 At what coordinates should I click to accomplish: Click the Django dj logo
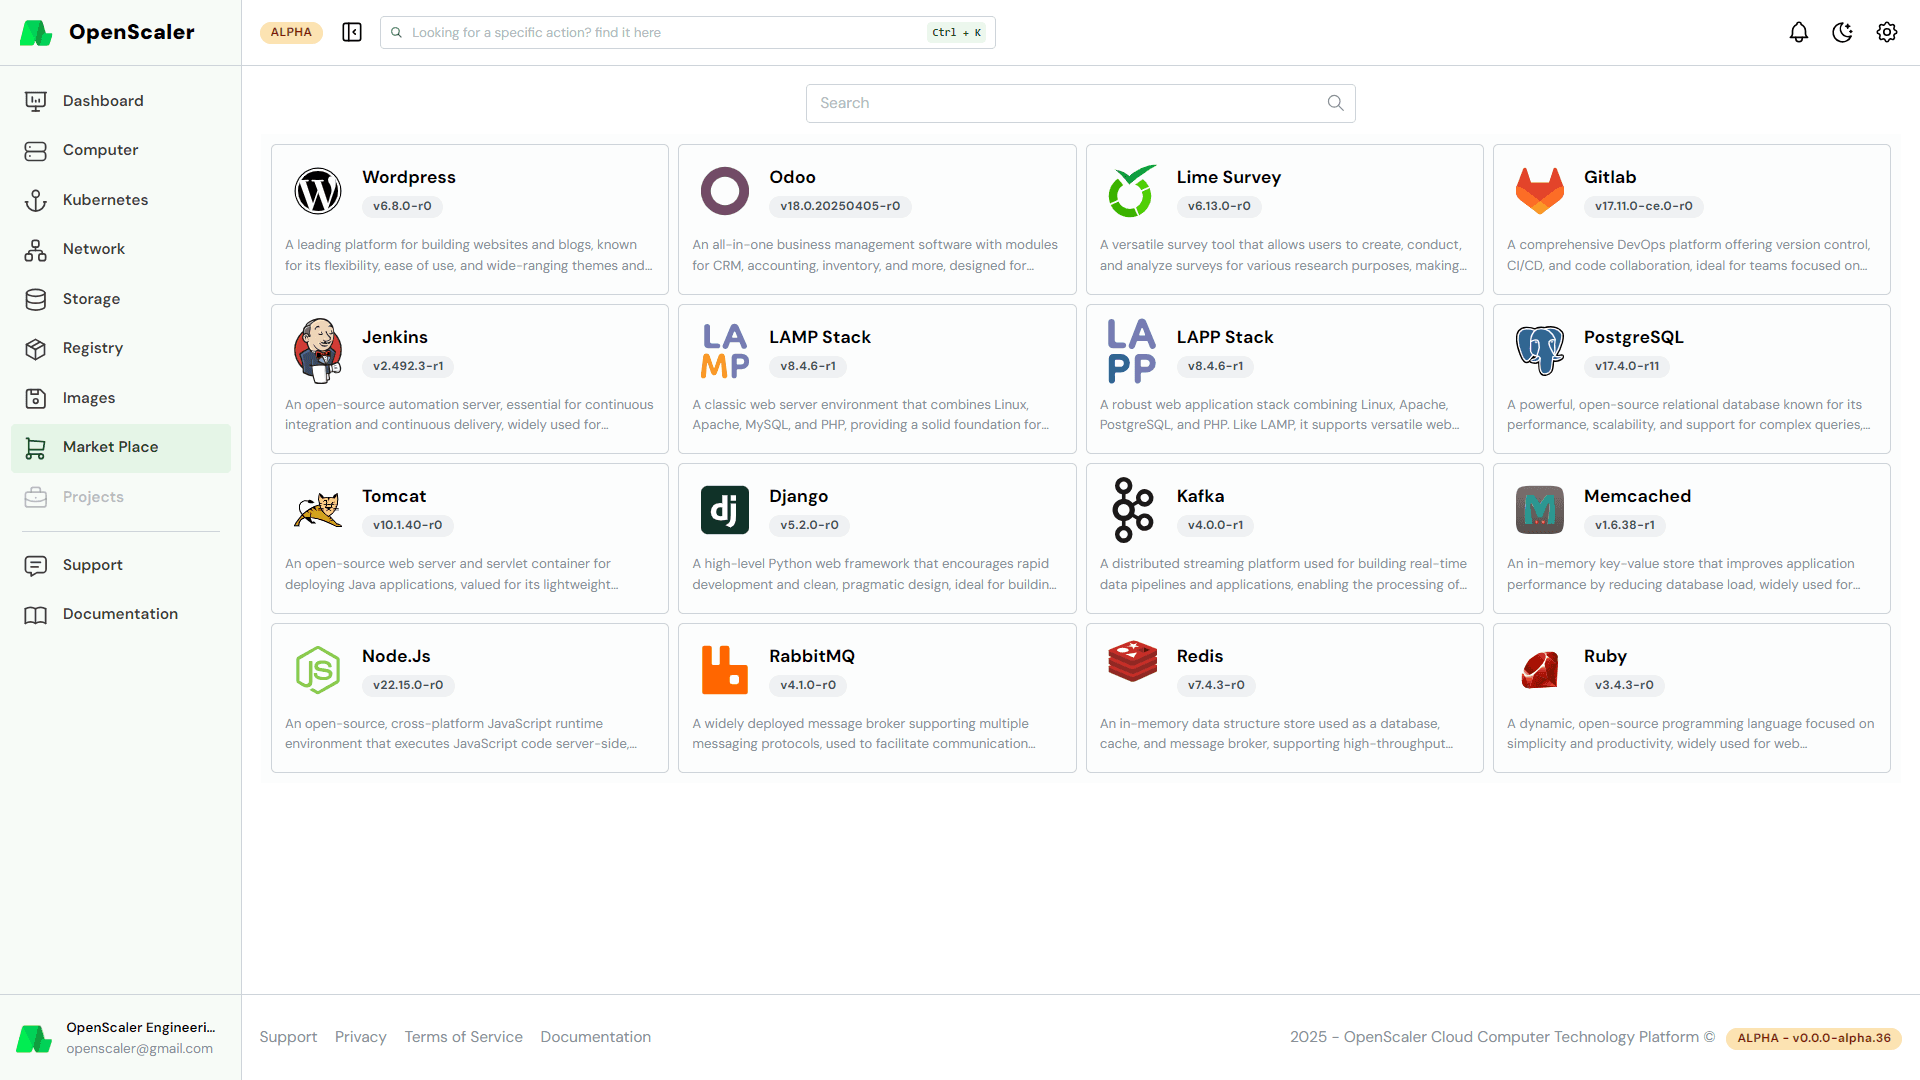[725, 510]
